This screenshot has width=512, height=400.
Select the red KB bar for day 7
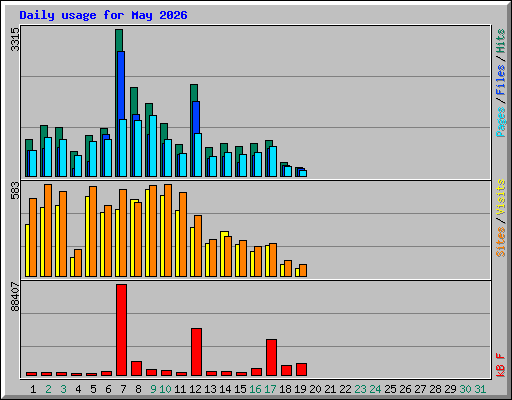coord(121,330)
